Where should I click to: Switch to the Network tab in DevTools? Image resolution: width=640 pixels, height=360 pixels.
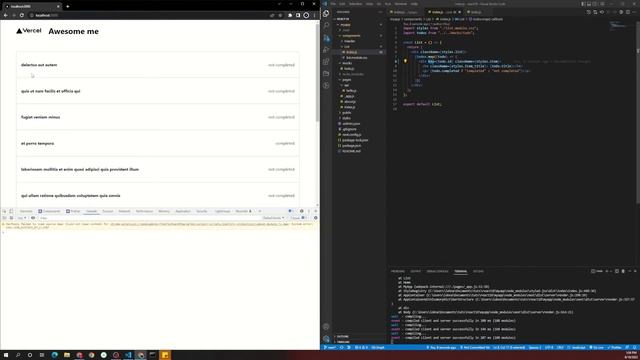tap(124, 211)
